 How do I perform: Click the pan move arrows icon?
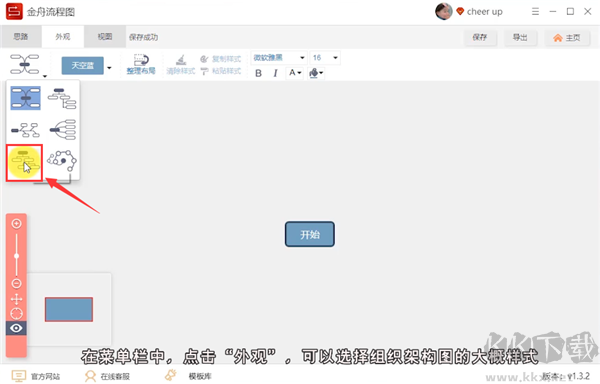coord(16,299)
